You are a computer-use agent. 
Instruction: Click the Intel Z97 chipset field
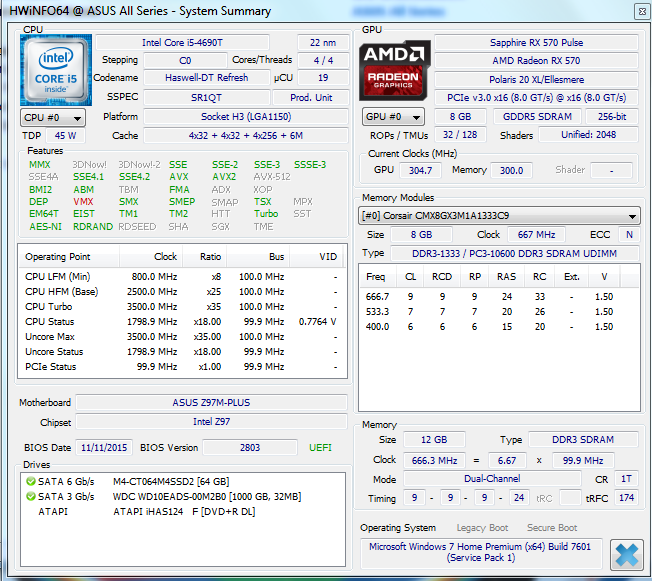(x=211, y=422)
